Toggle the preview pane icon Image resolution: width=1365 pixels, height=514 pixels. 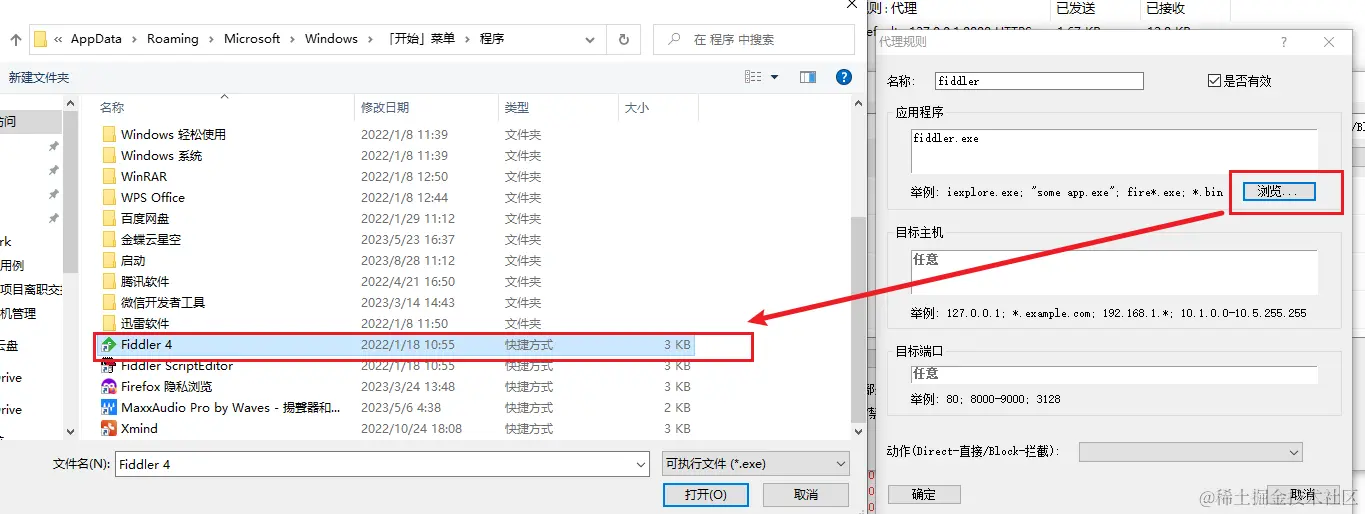point(807,77)
